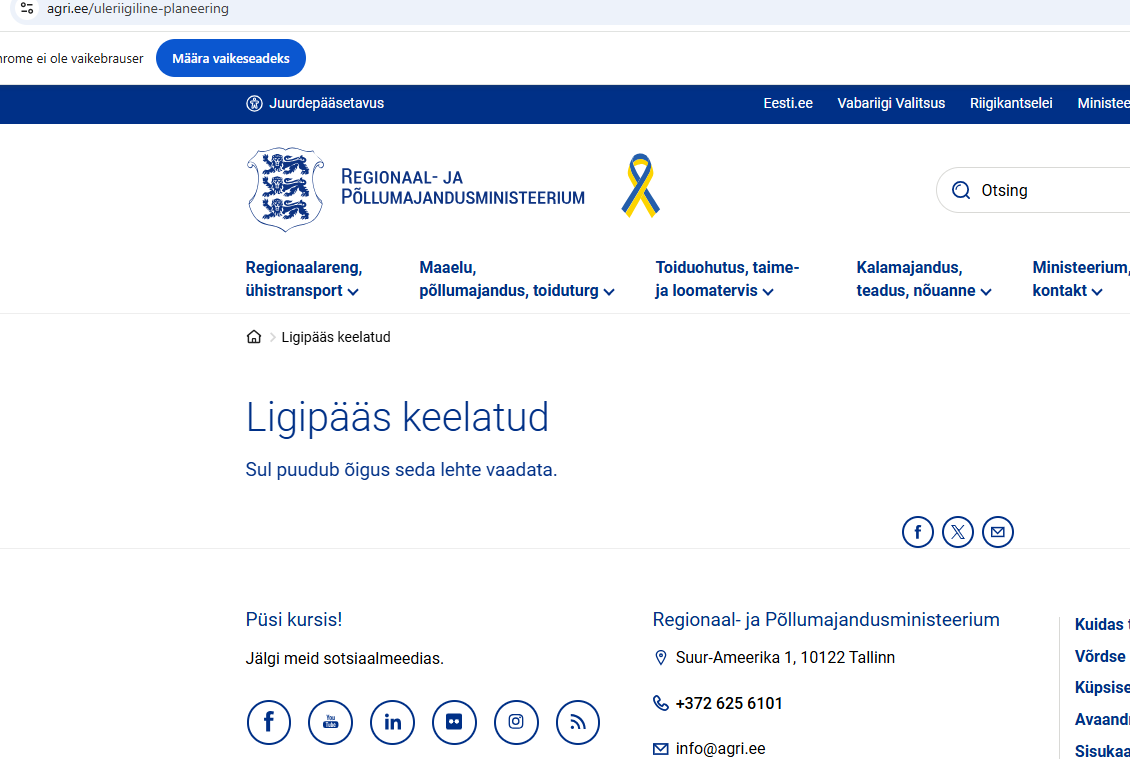Click the Facebook share icon
This screenshot has width=1130, height=759.
click(917, 532)
